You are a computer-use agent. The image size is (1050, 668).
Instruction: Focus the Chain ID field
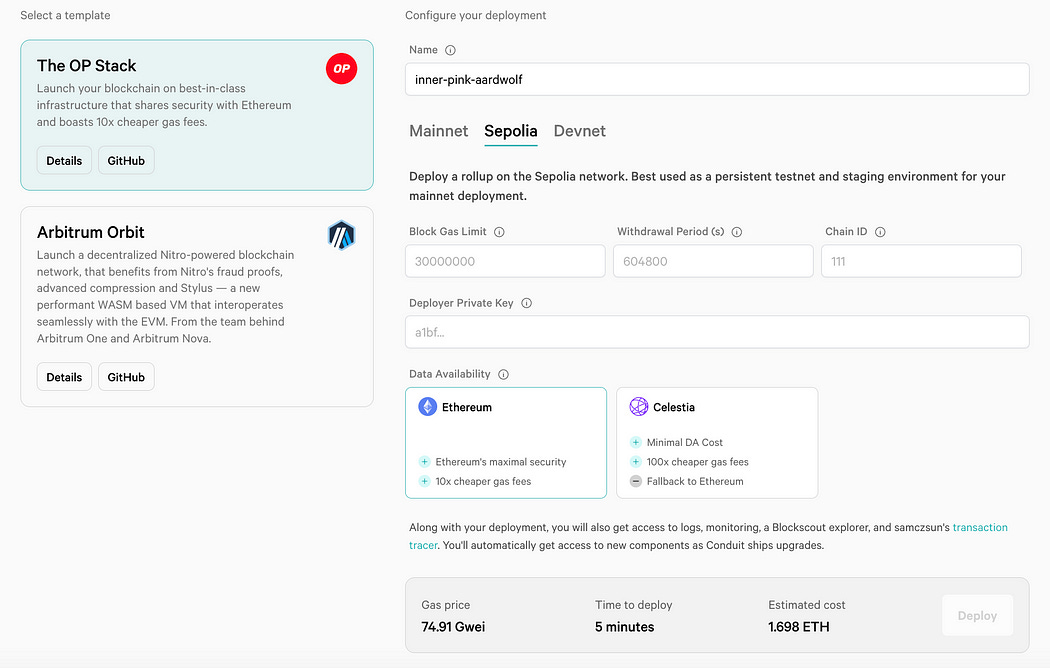[x=921, y=261]
